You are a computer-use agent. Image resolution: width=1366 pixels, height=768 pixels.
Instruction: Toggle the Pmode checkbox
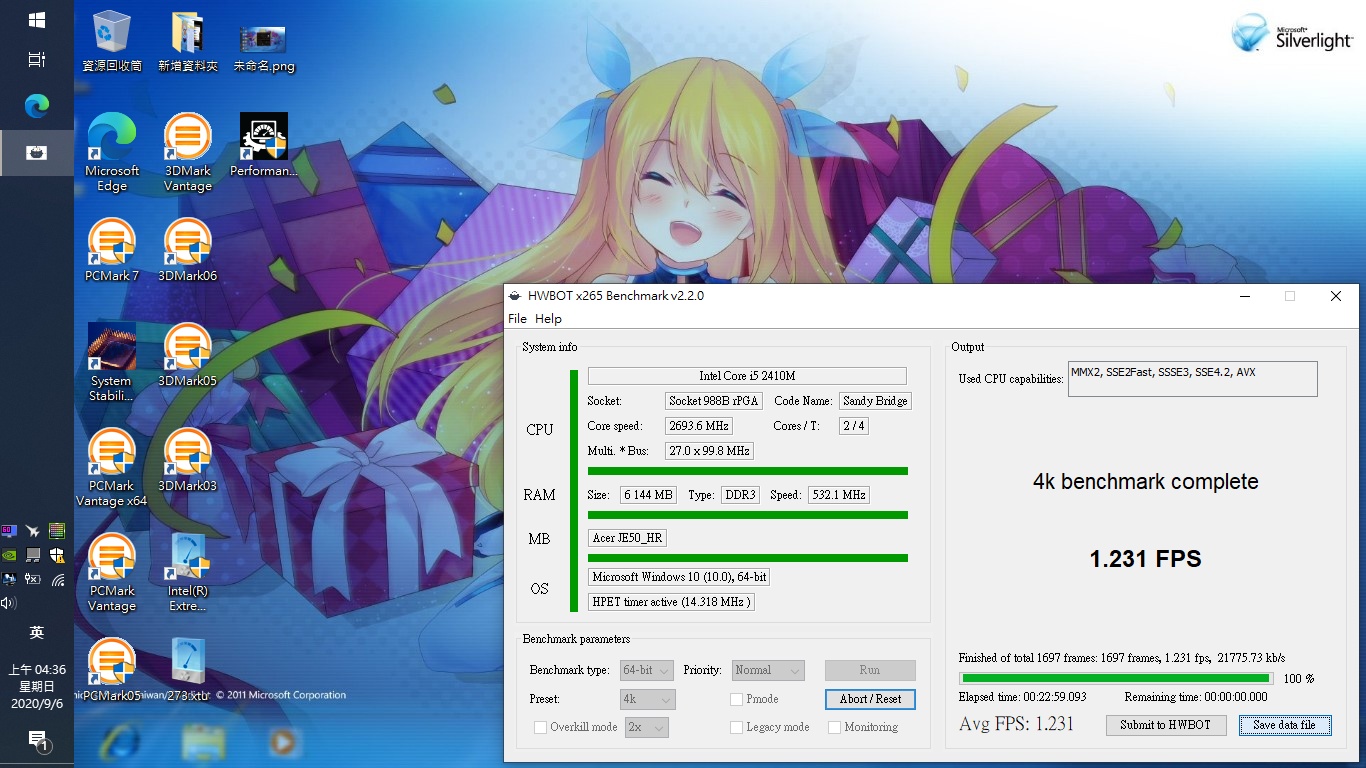737,699
